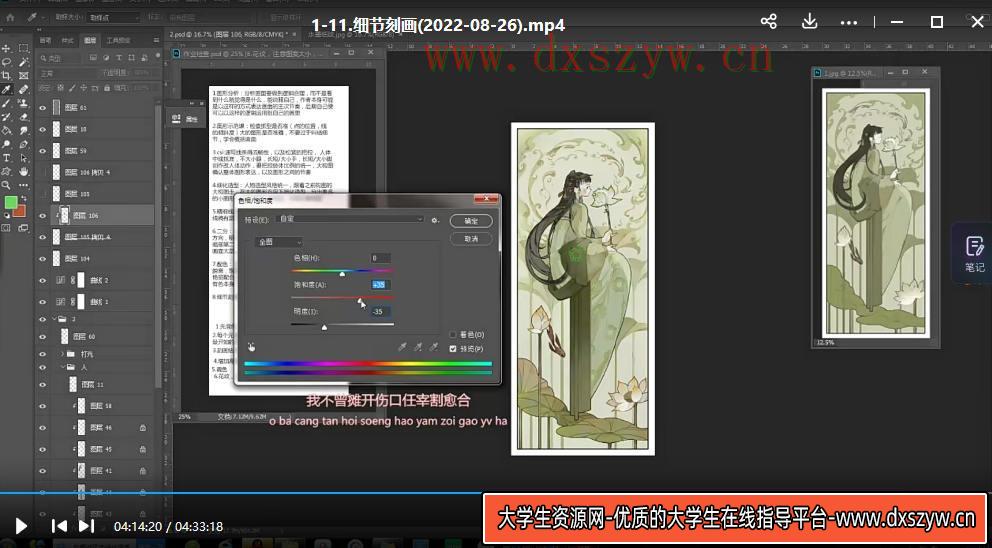This screenshot has height=548, width=992.
Task: Hide the 曲线 1 adjustment layer
Action: click(x=42, y=302)
